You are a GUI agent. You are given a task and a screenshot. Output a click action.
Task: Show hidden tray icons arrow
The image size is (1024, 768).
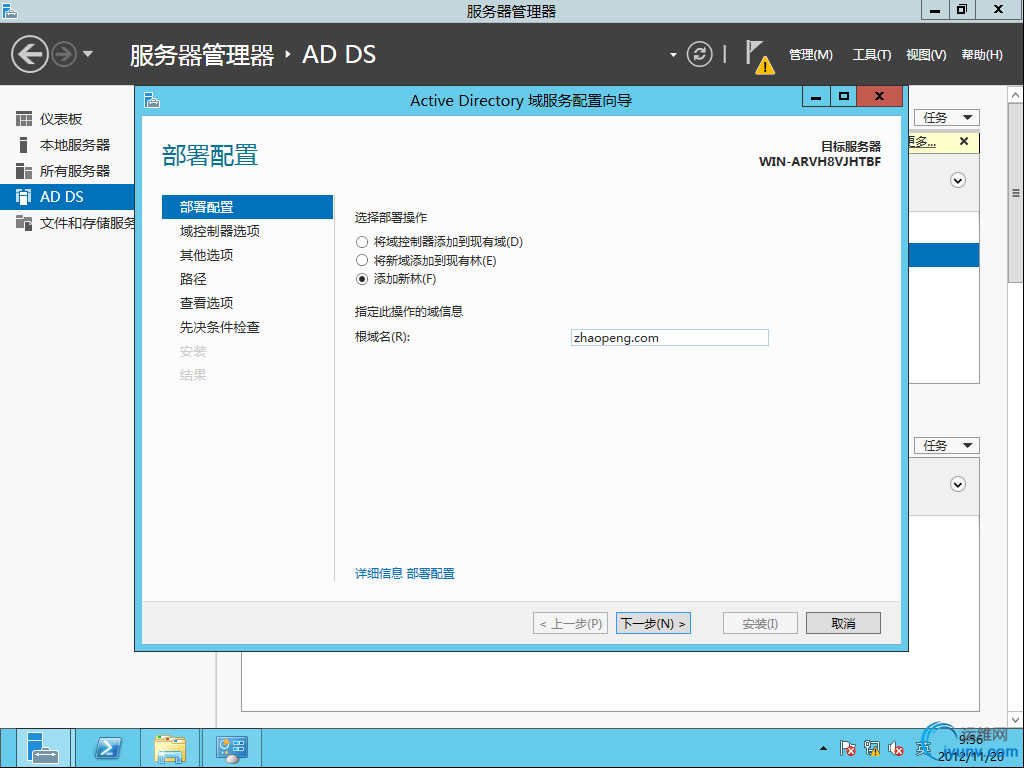click(x=823, y=748)
